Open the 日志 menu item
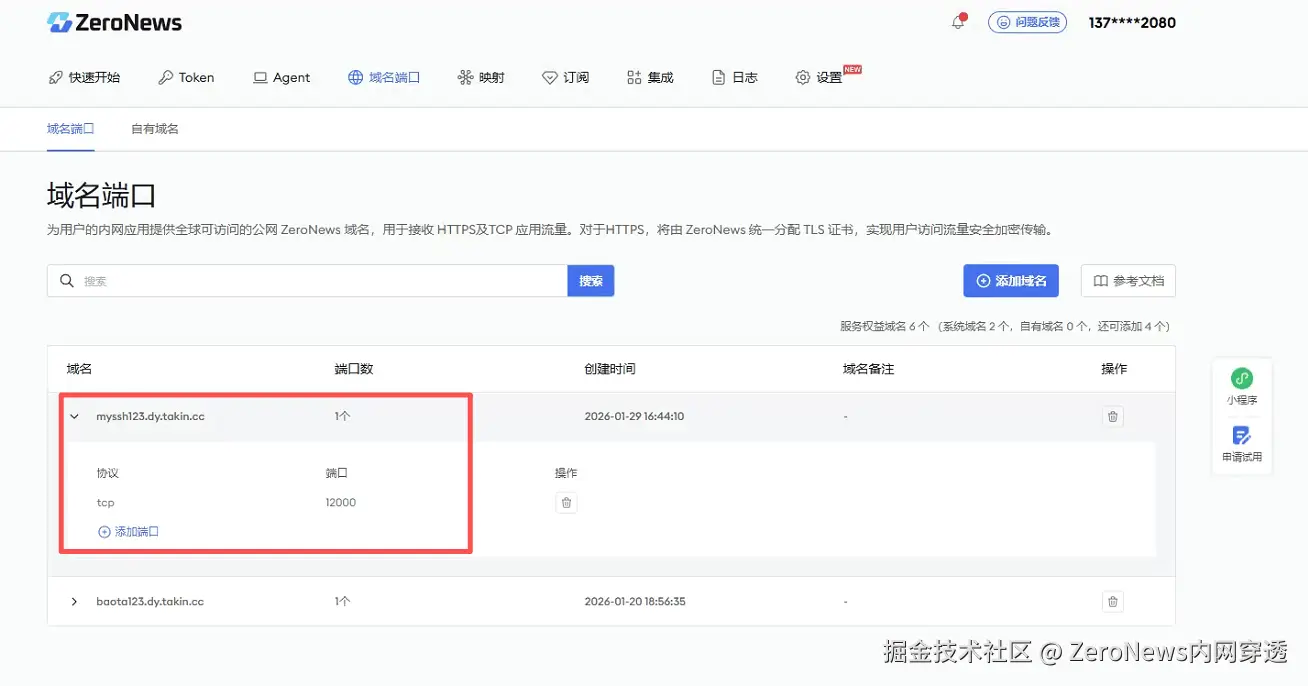This screenshot has width=1308, height=686. click(734, 77)
